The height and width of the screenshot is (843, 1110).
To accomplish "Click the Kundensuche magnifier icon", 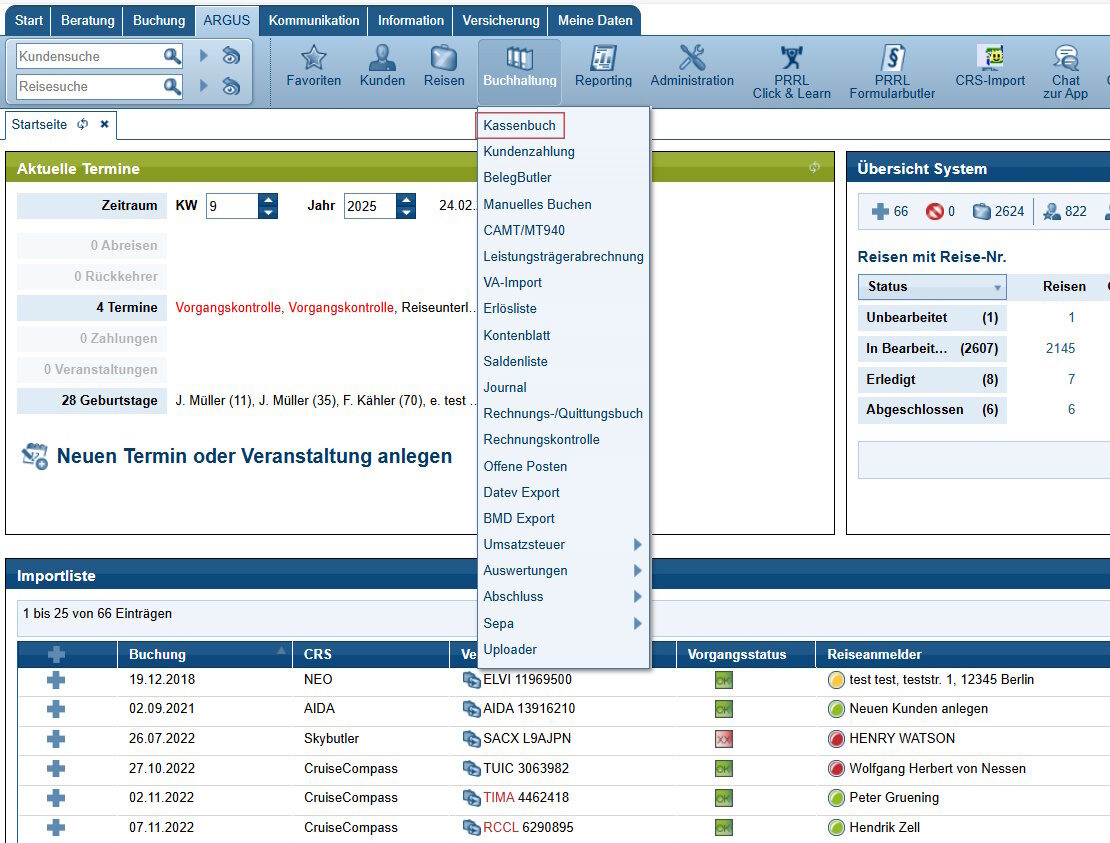I will pos(172,56).
